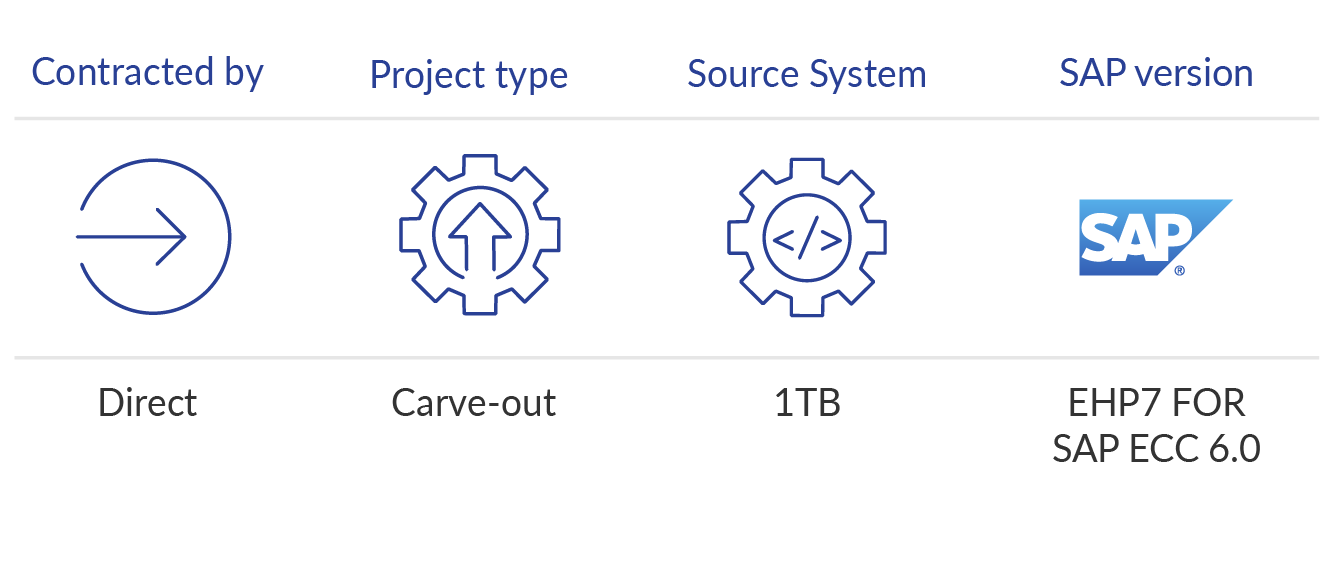The height and width of the screenshot is (588, 1334).
Task: Click the divider line above the value row
Action: click(x=667, y=357)
